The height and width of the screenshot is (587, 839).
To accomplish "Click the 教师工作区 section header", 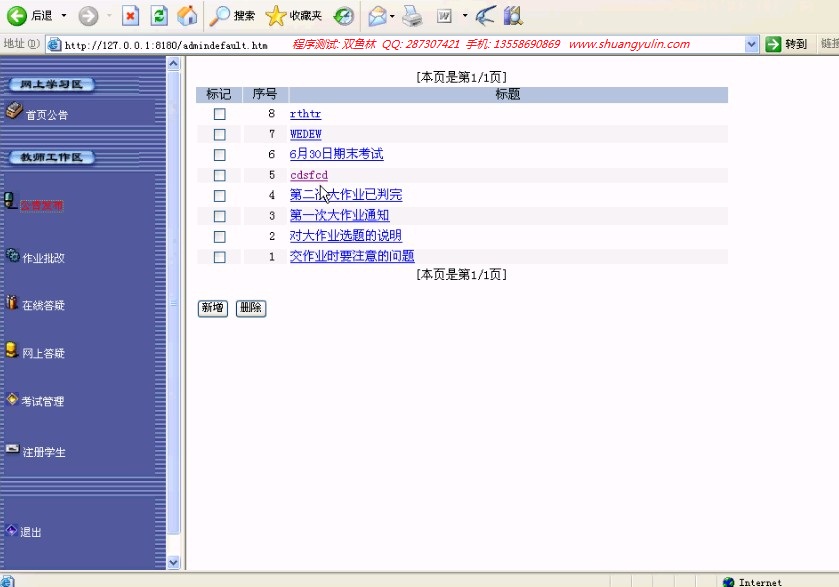I will click(51, 157).
